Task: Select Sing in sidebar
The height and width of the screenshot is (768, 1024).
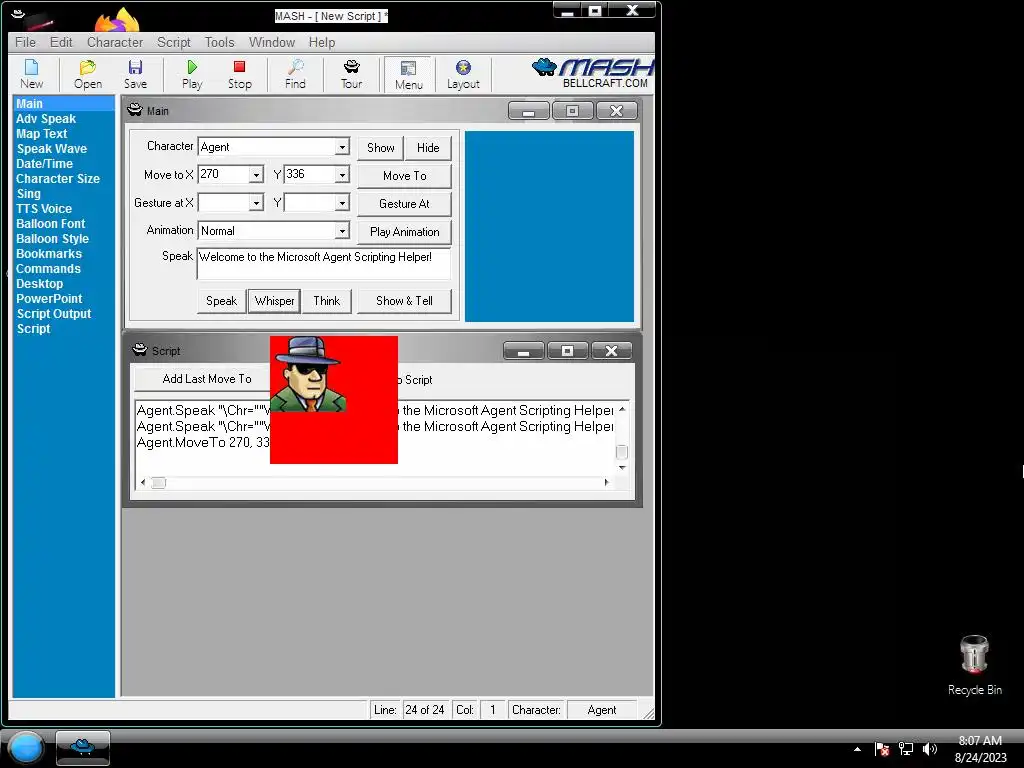Action: [28, 194]
